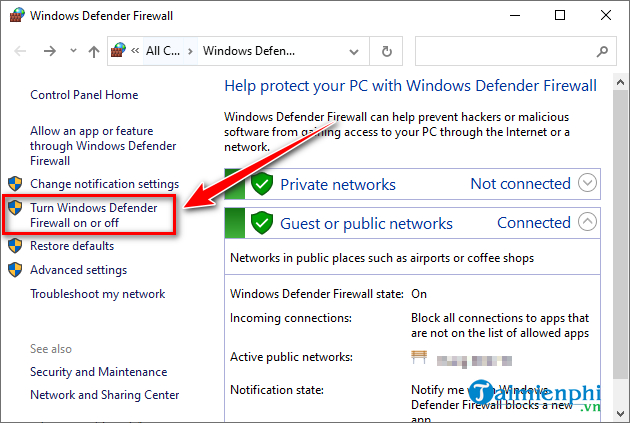Click the green shield beside Guest or public networks
This screenshot has height=423, width=630.
(x=262, y=222)
